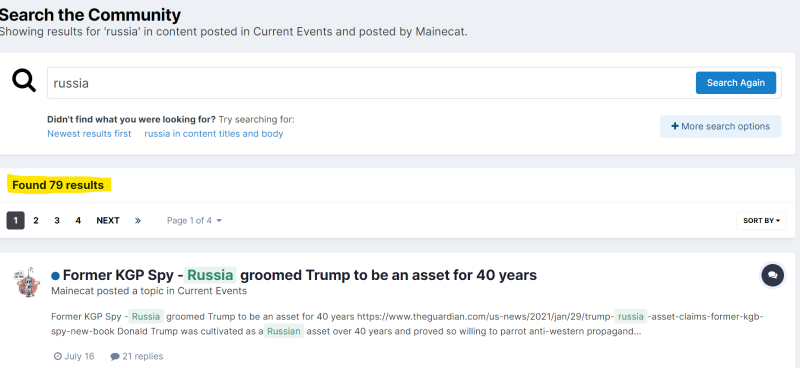
Task: Expand More search options panel
Action: (720, 126)
